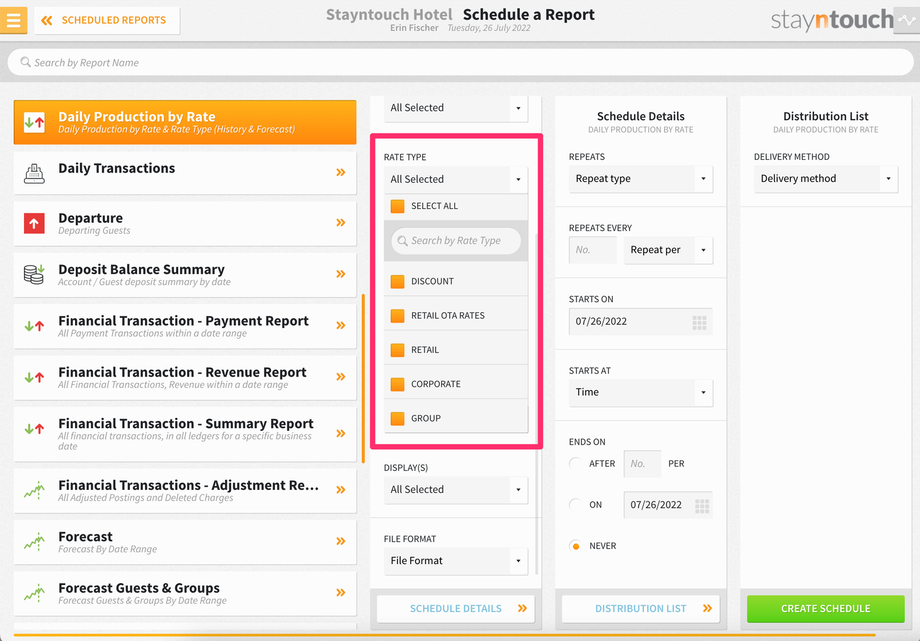Select the NEVER radio button
This screenshot has height=641, width=920.
pos(576,546)
